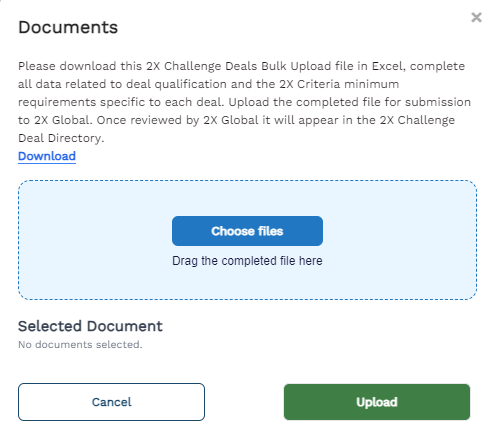
Task: Click the 'Drag the completed file here' text
Action: 247,261
